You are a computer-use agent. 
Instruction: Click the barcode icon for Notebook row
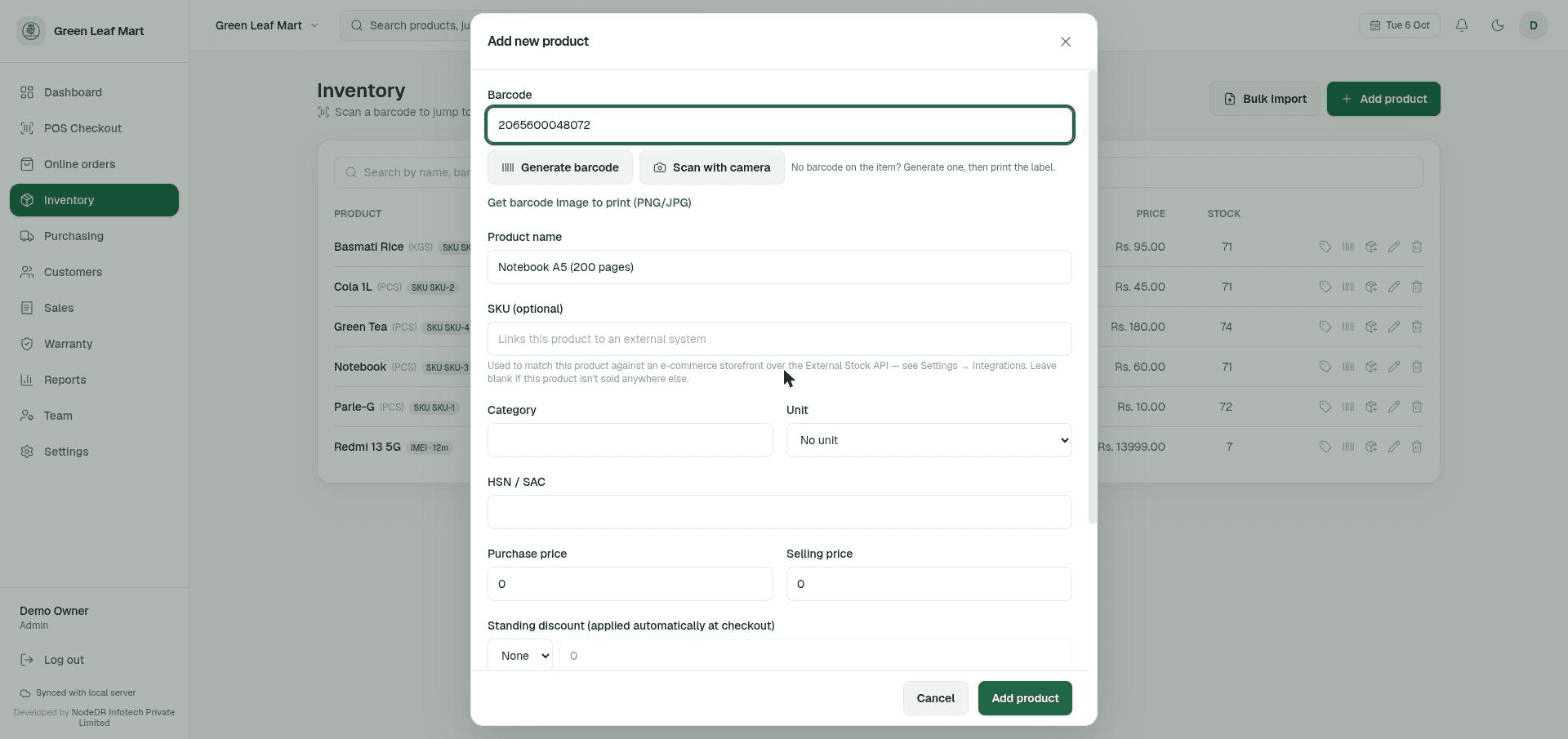[1348, 367]
